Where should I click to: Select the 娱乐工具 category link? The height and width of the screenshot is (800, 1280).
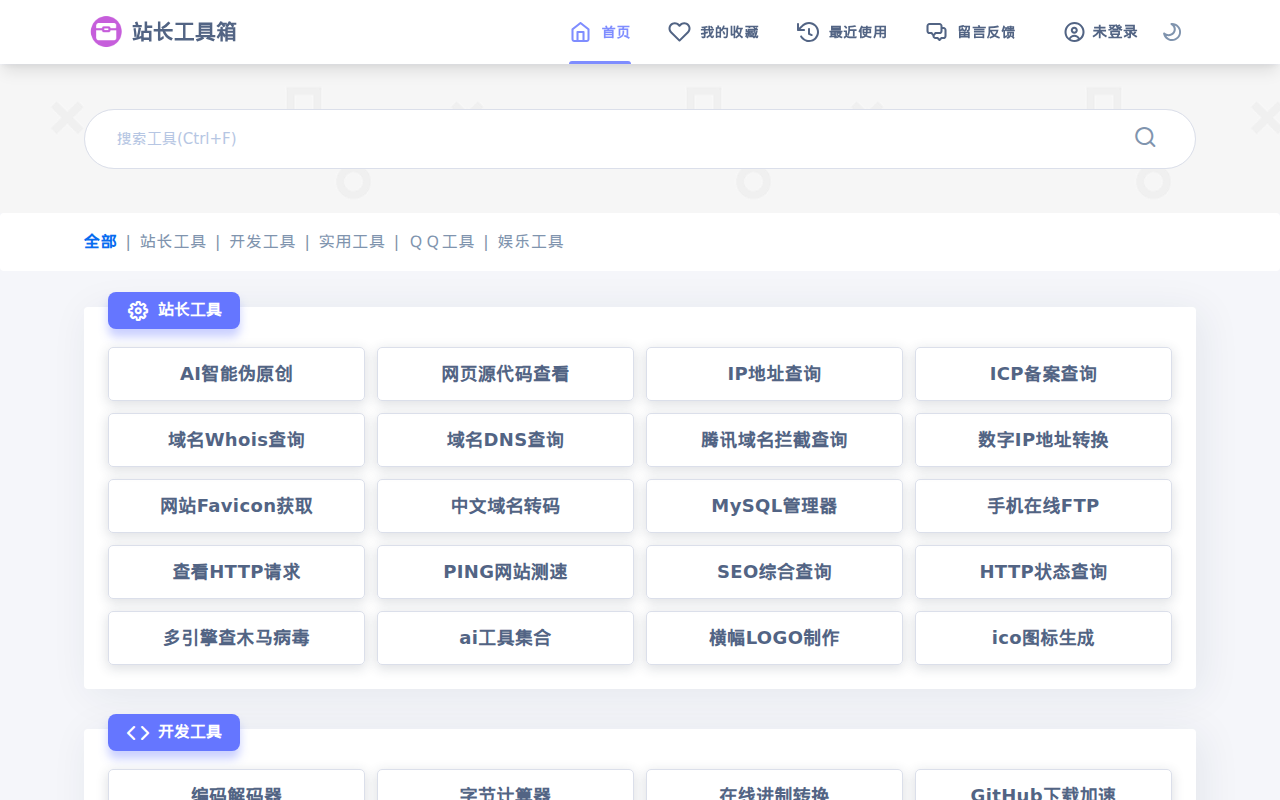click(x=530, y=241)
